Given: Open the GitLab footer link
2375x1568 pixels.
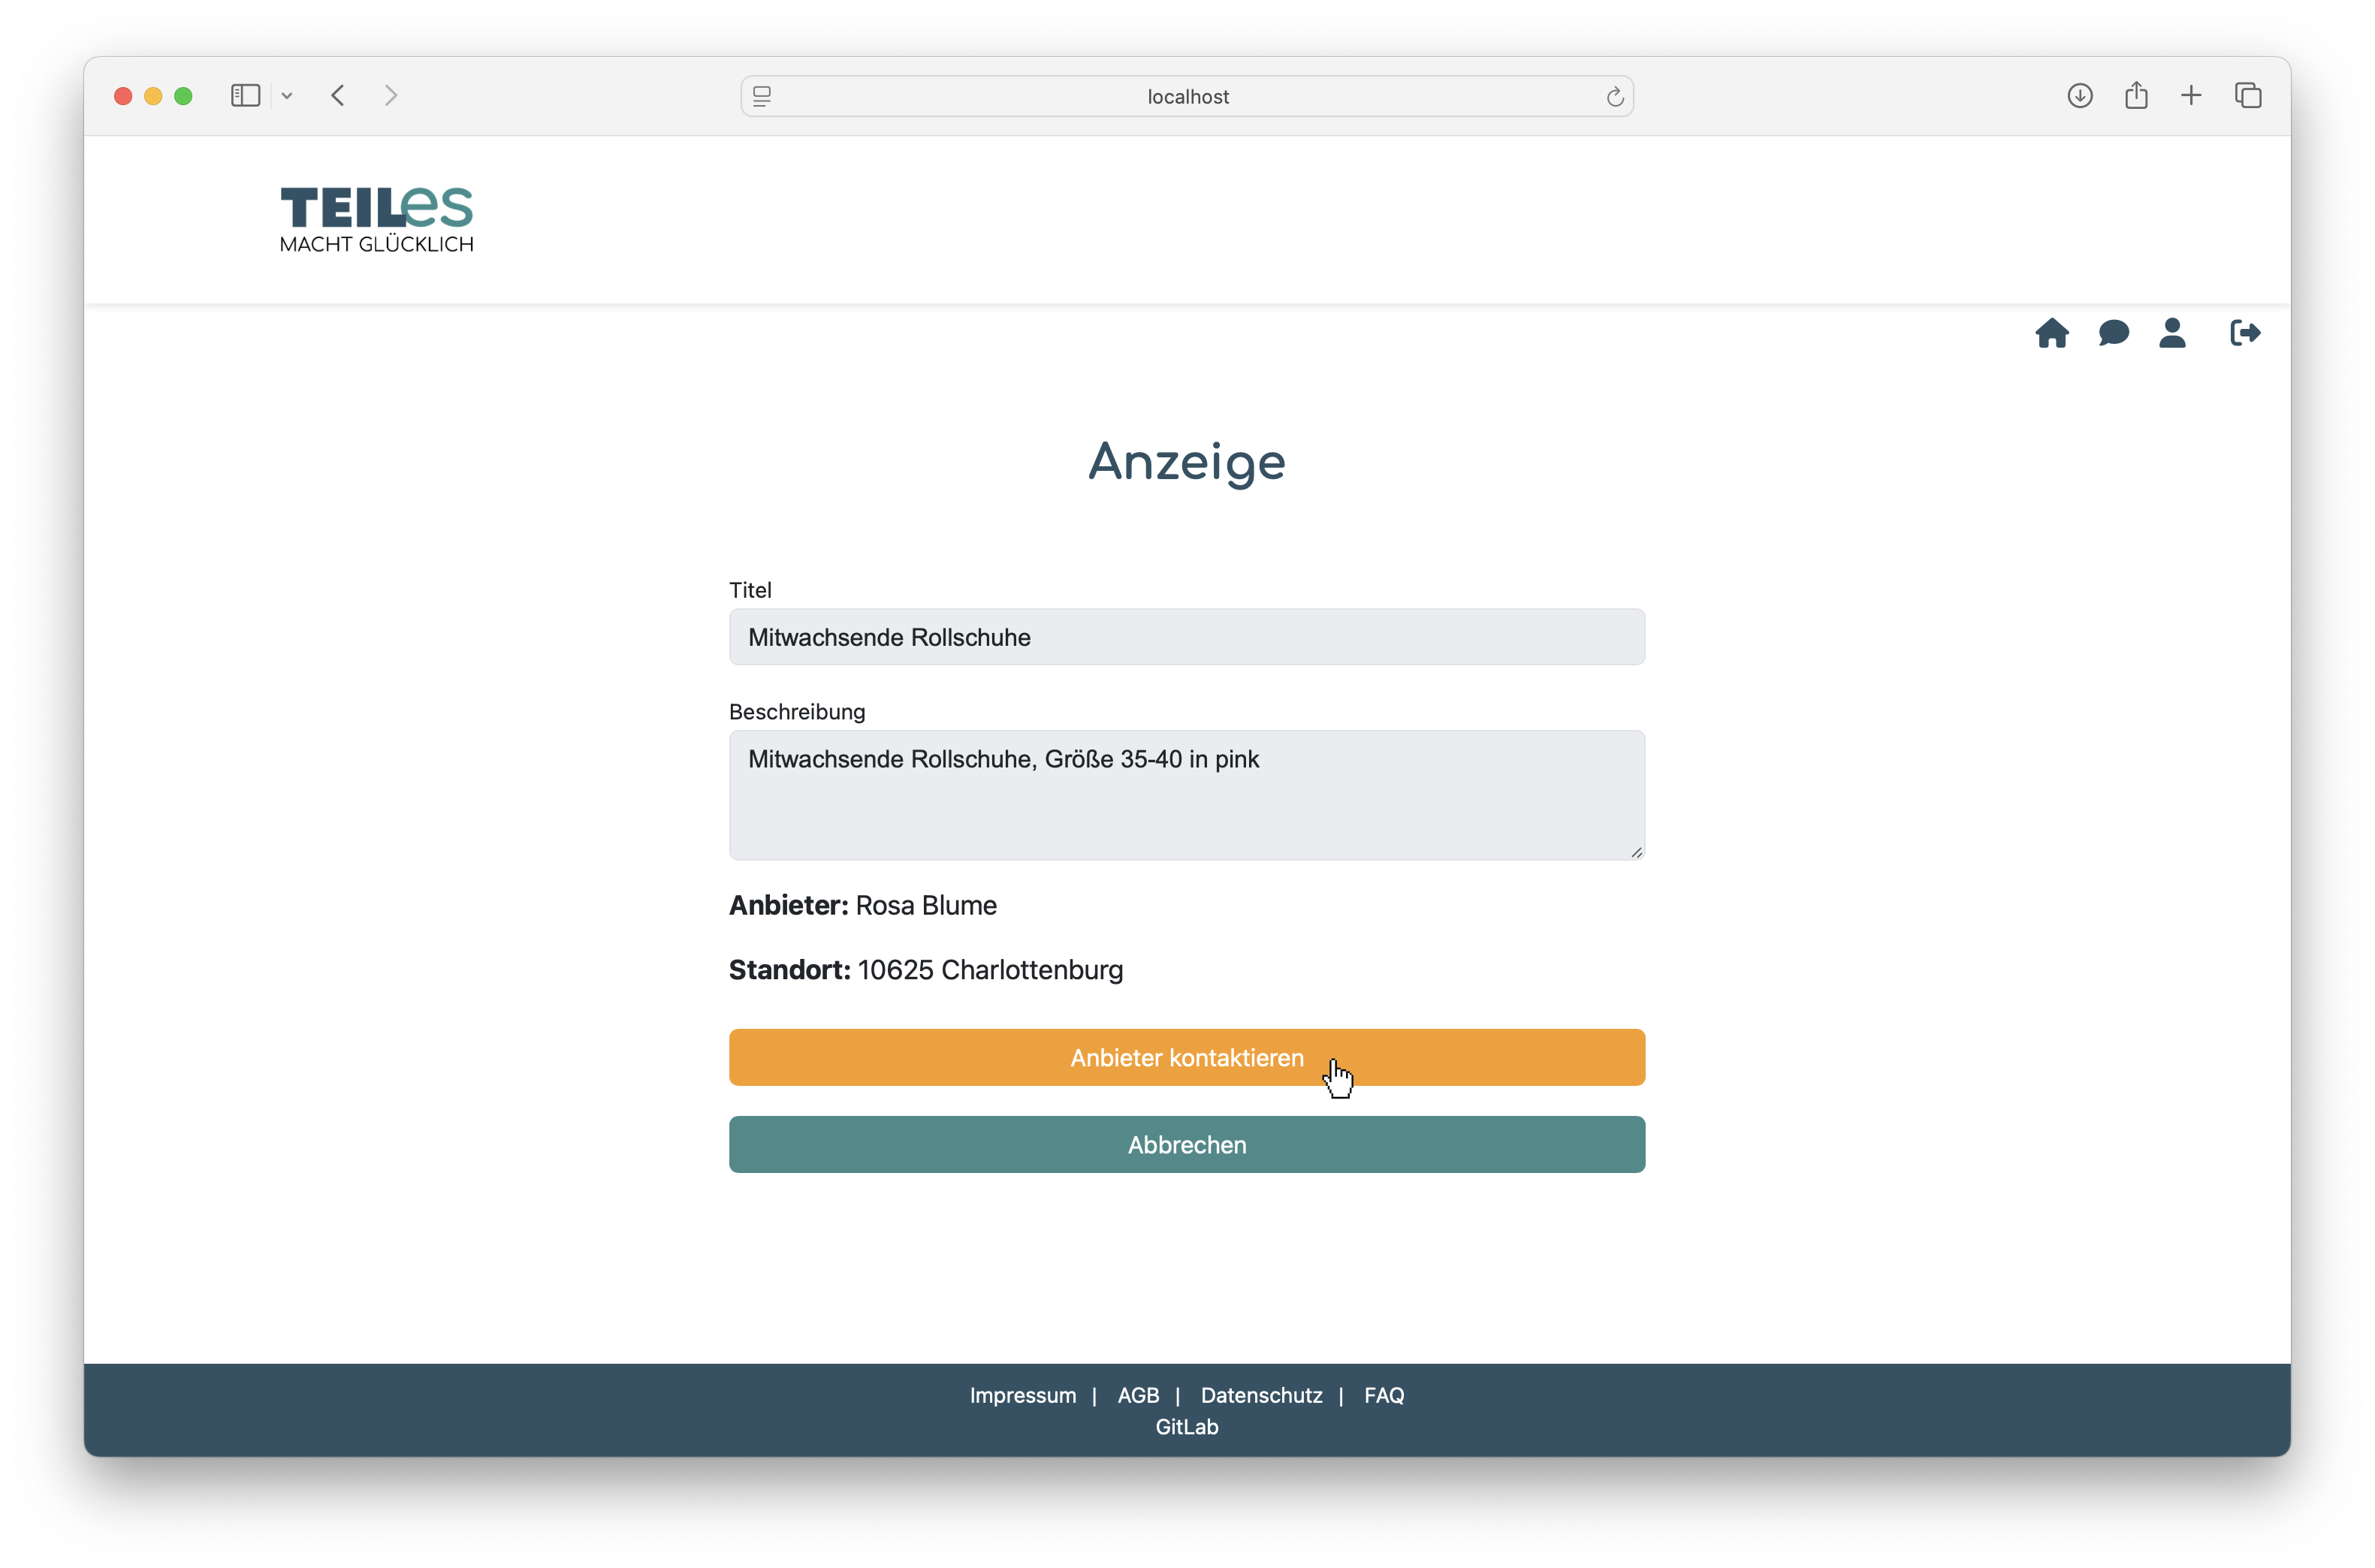Looking at the screenshot, I should [1187, 1427].
